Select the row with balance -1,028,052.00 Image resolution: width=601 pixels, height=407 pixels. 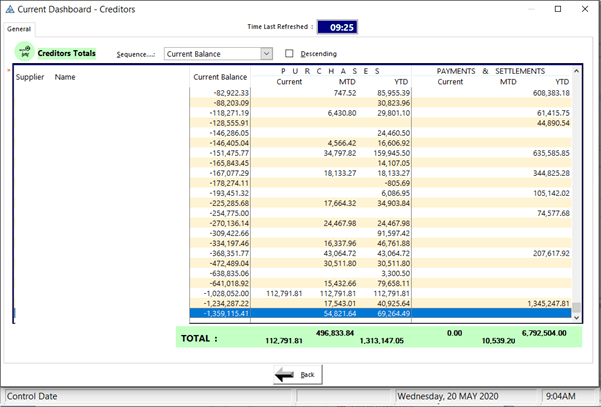(x=380, y=293)
